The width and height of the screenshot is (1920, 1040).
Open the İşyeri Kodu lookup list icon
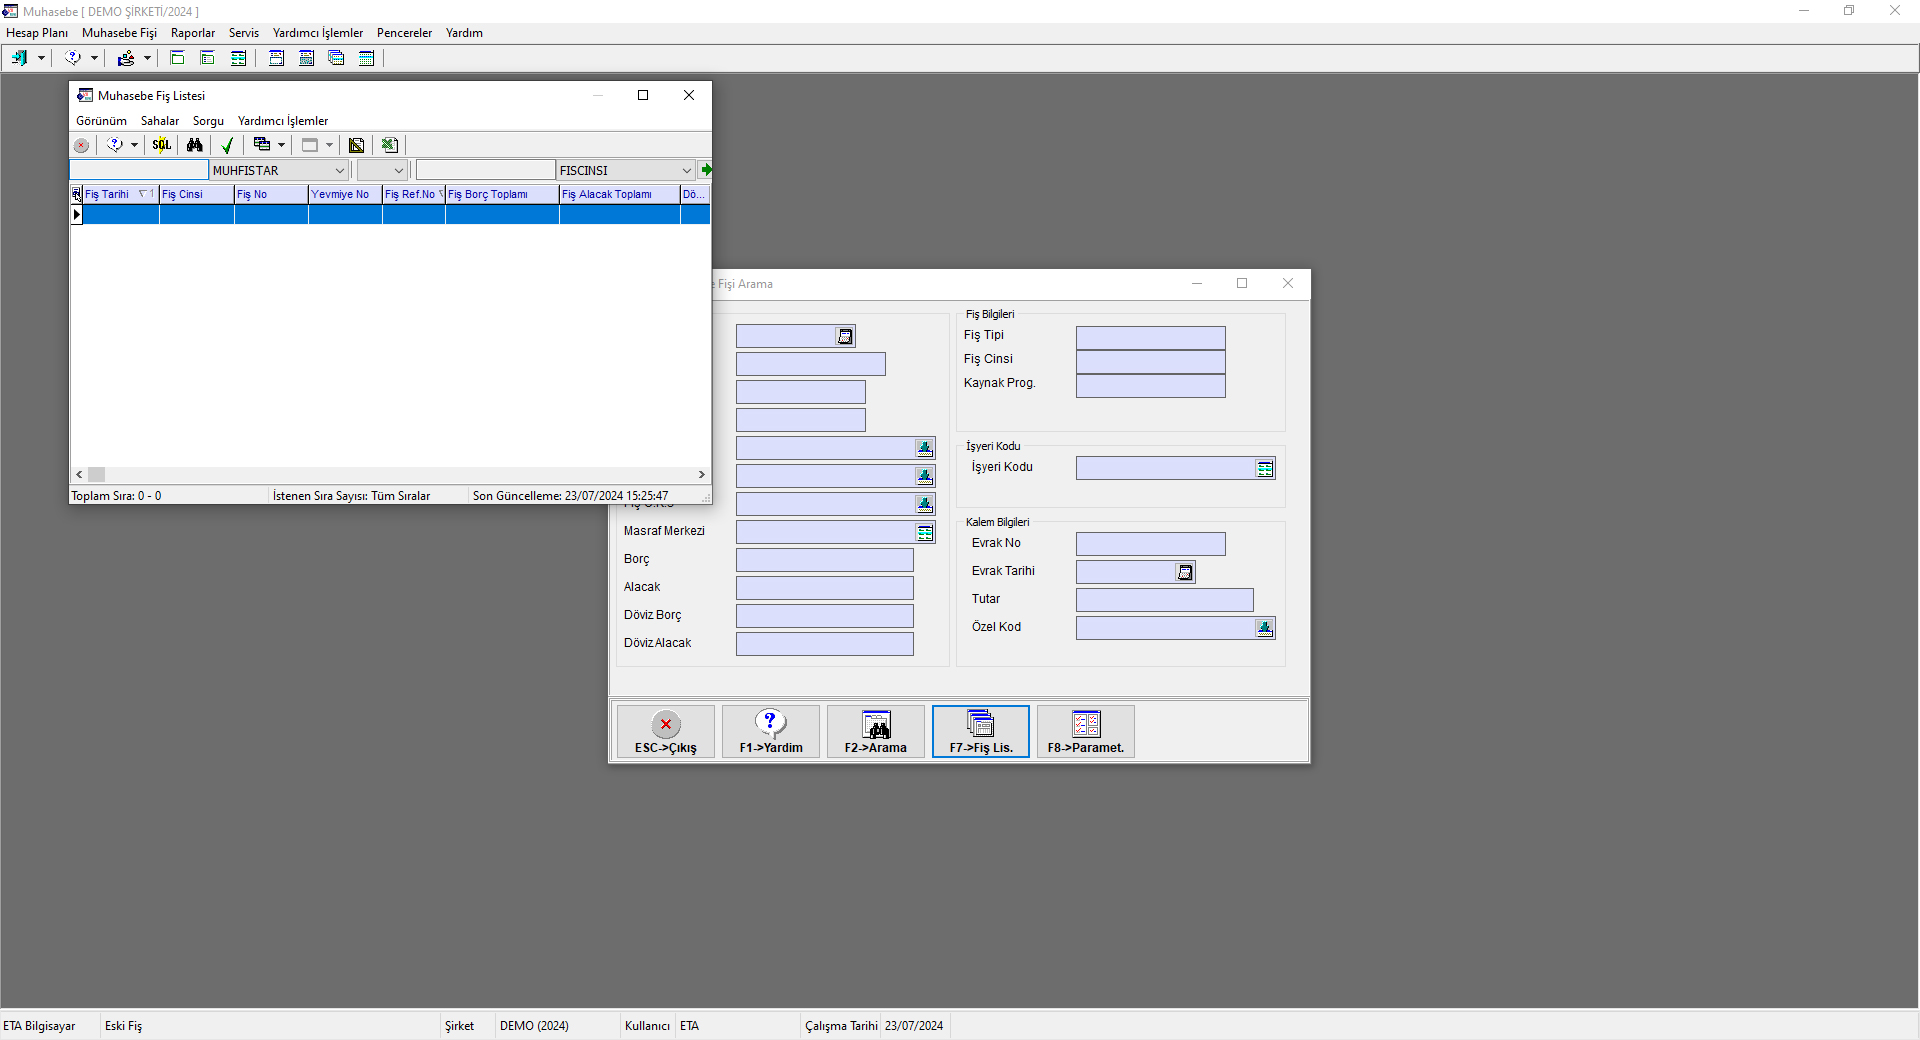pos(1265,469)
